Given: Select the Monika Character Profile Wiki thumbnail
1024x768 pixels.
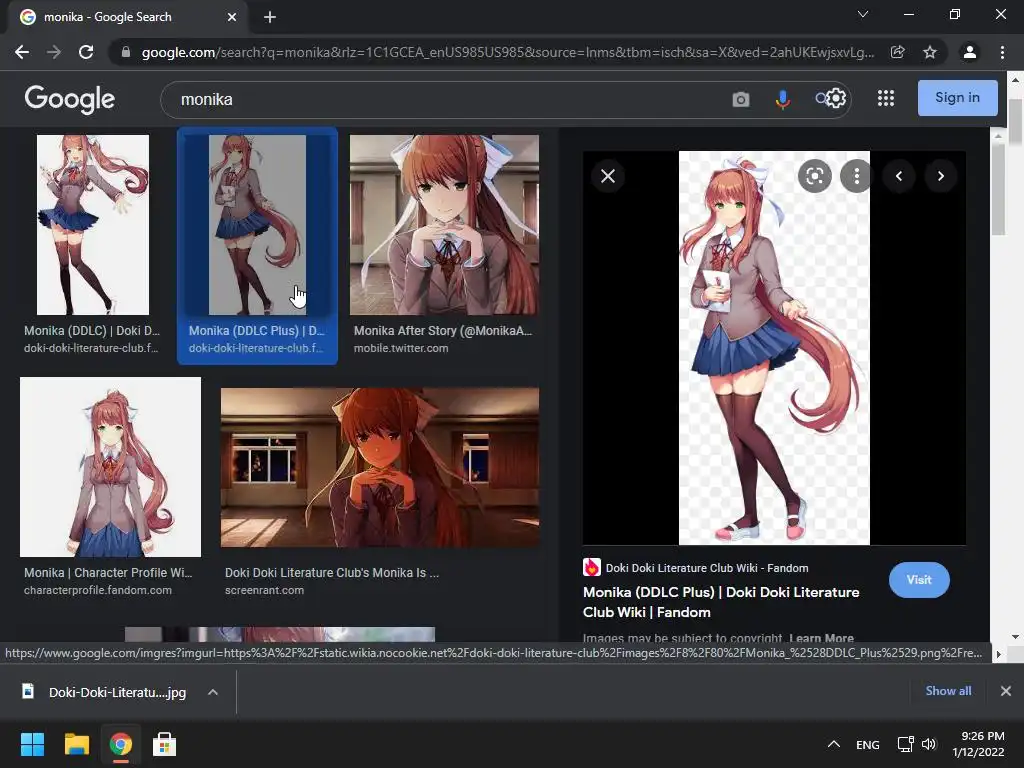Looking at the screenshot, I should (x=110, y=467).
